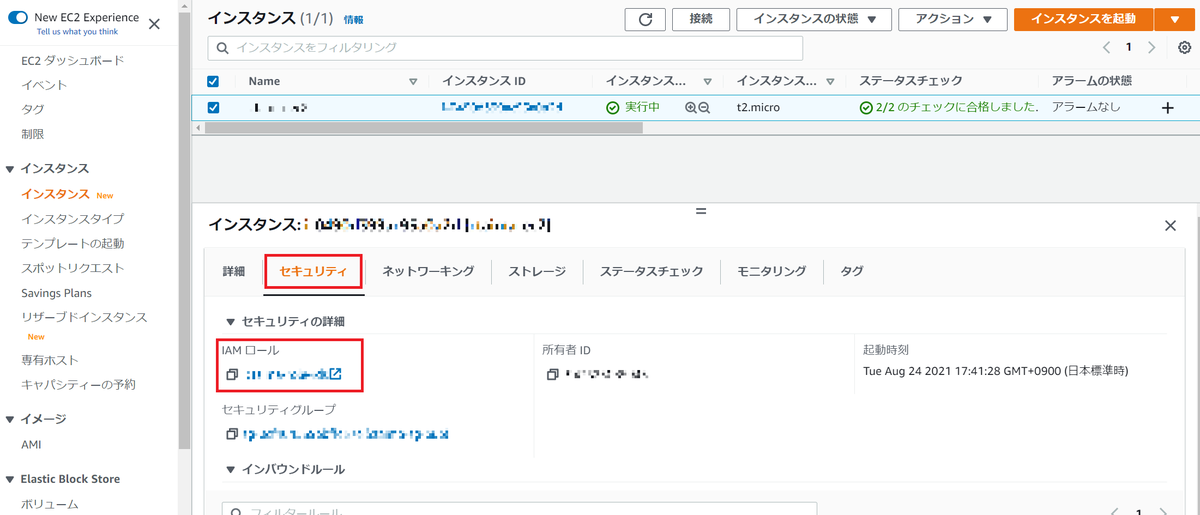Collapse セキュリティの詳細 section

click(x=231, y=322)
